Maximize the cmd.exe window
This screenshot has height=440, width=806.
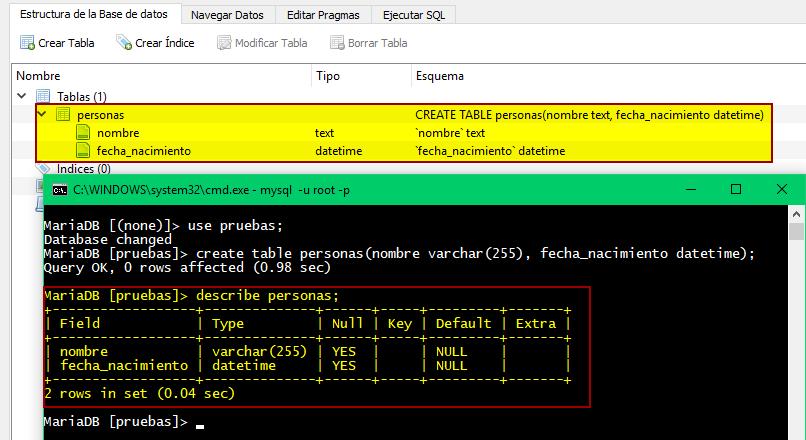(x=736, y=189)
